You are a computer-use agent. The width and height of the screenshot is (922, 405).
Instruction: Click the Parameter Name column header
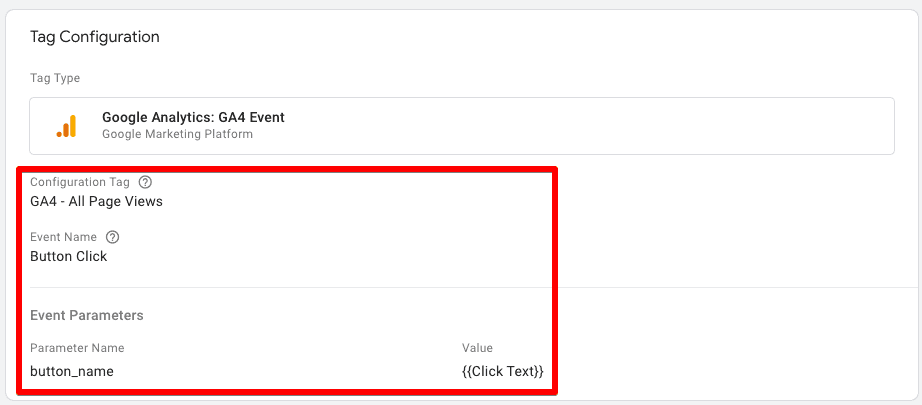tap(77, 348)
